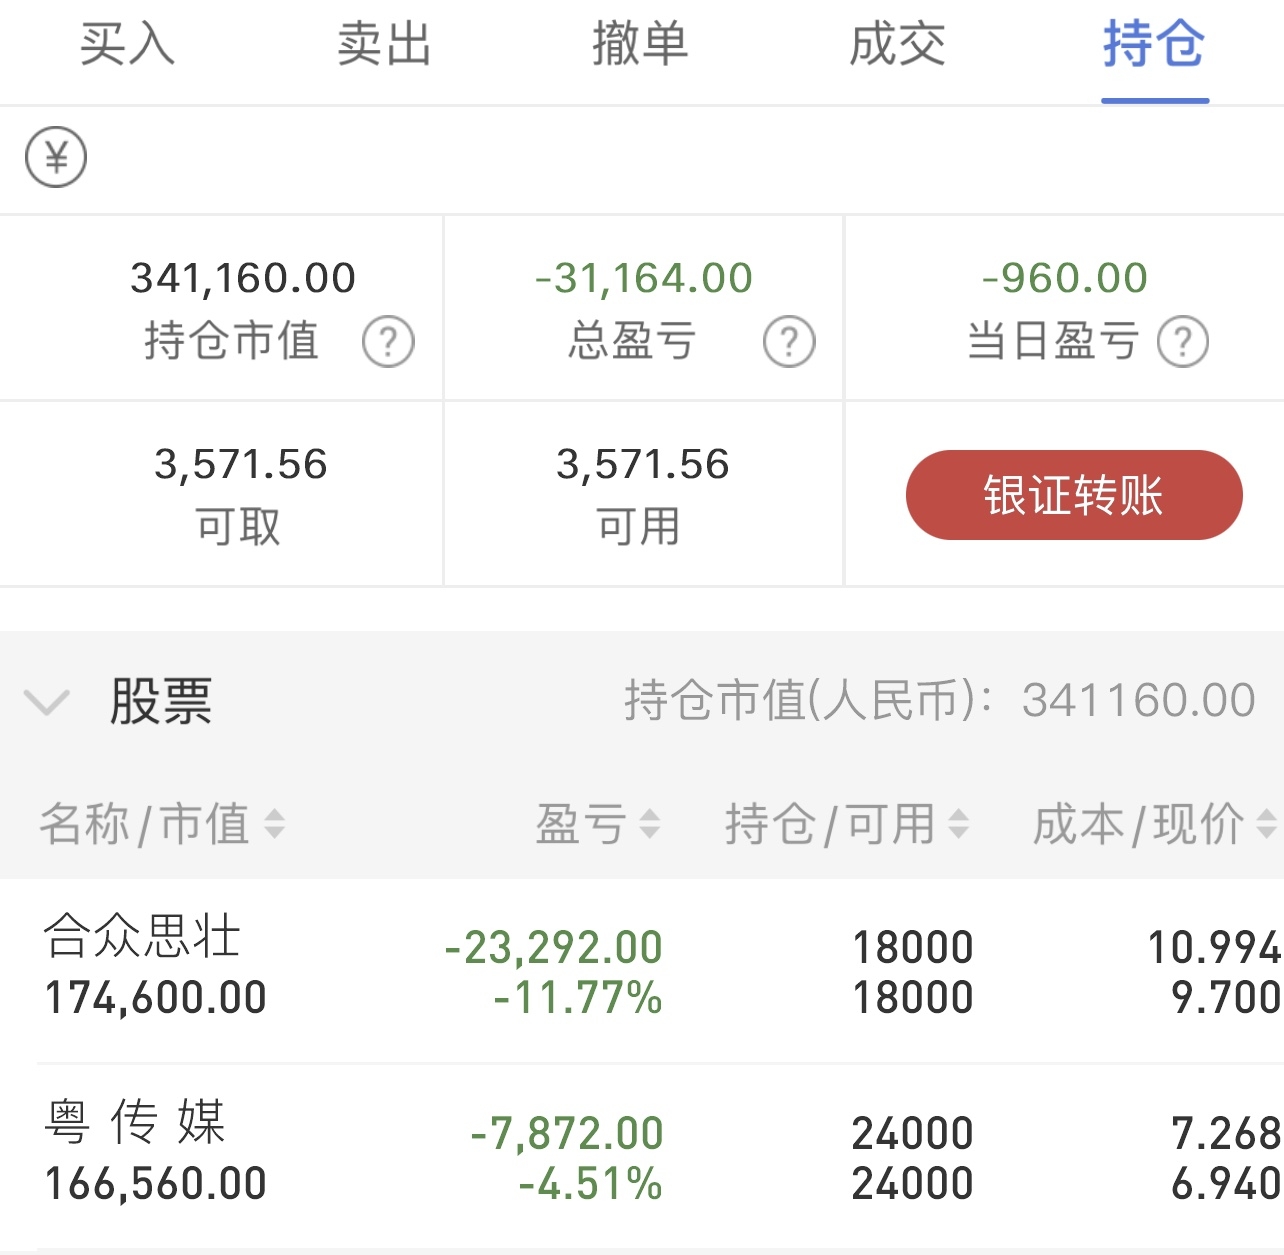
Task: Open the 成交 tab
Action: [898, 45]
